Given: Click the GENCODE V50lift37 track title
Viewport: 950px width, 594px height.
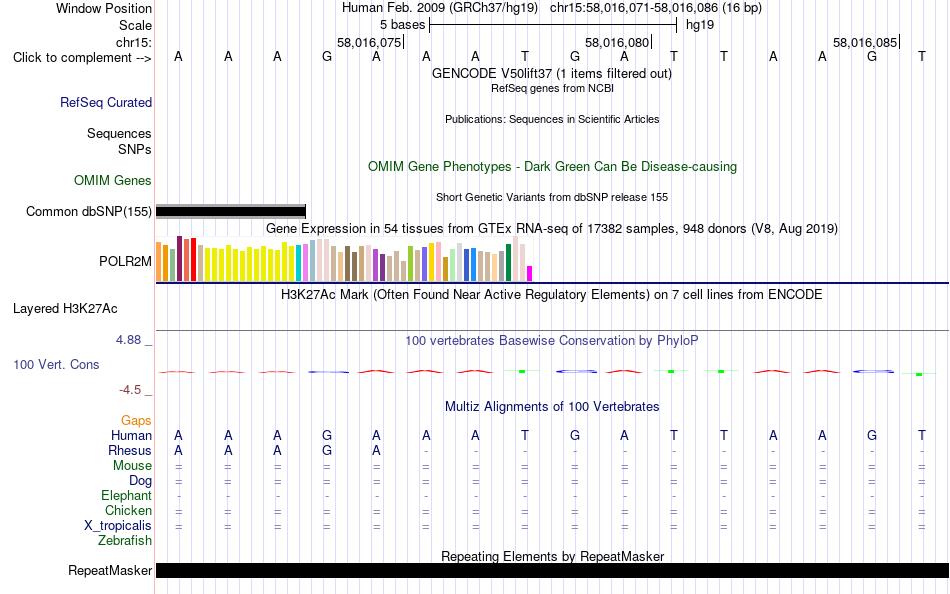Looking at the screenshot, I should pyautogui.click(x=551, y=73).
